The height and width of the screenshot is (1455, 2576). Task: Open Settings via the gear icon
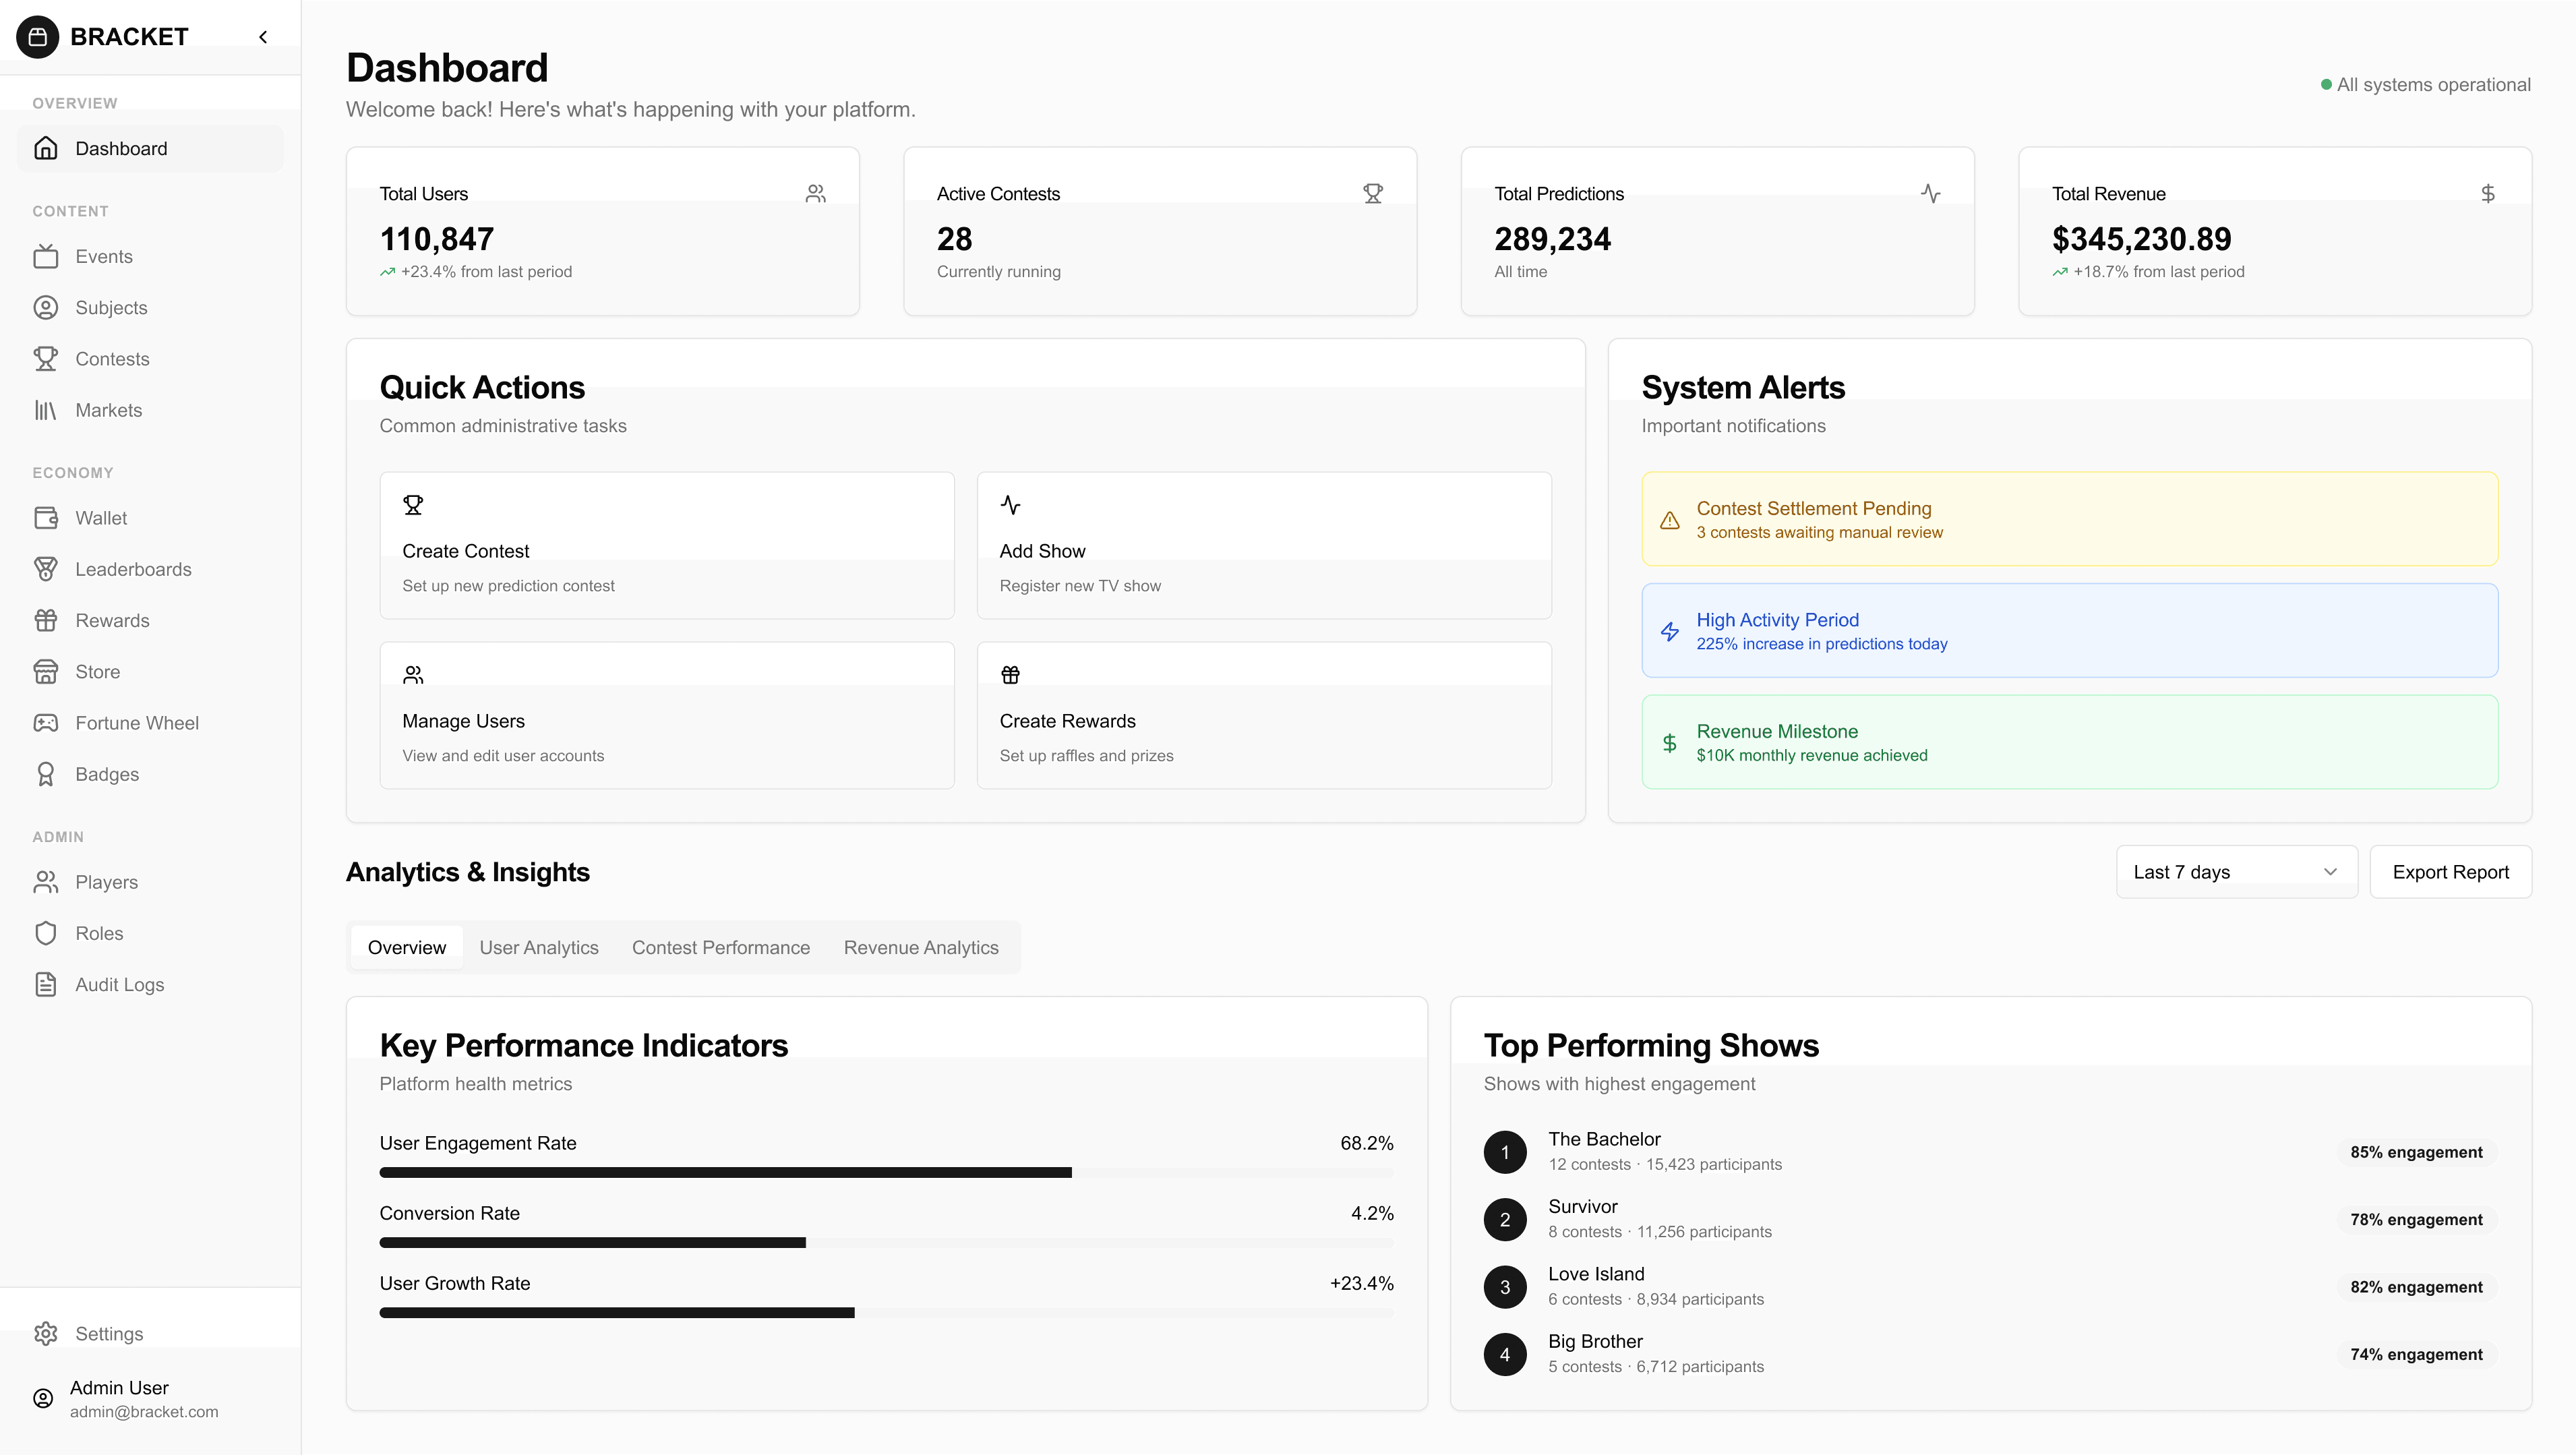[47, 1333]
